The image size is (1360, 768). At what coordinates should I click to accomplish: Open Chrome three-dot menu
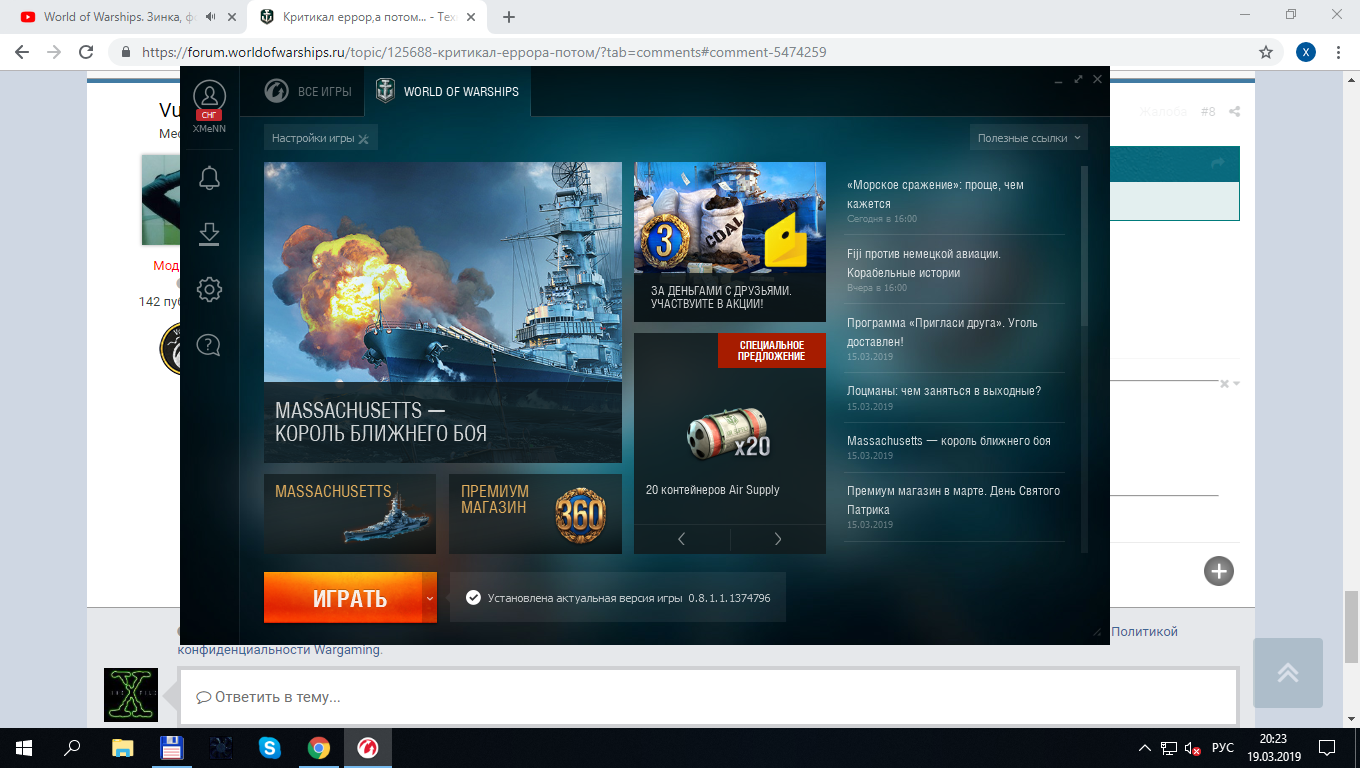tap(1339, 52)
